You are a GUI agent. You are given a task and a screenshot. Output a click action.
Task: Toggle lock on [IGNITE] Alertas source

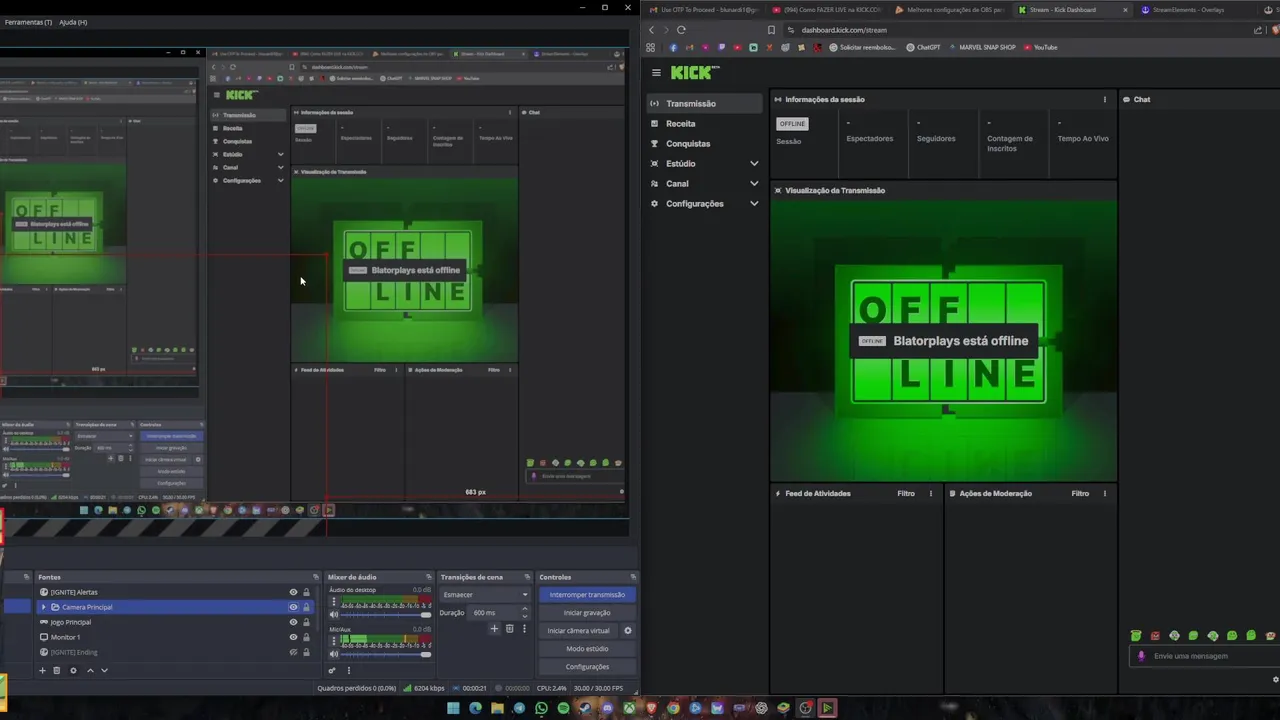pos(306,592)
